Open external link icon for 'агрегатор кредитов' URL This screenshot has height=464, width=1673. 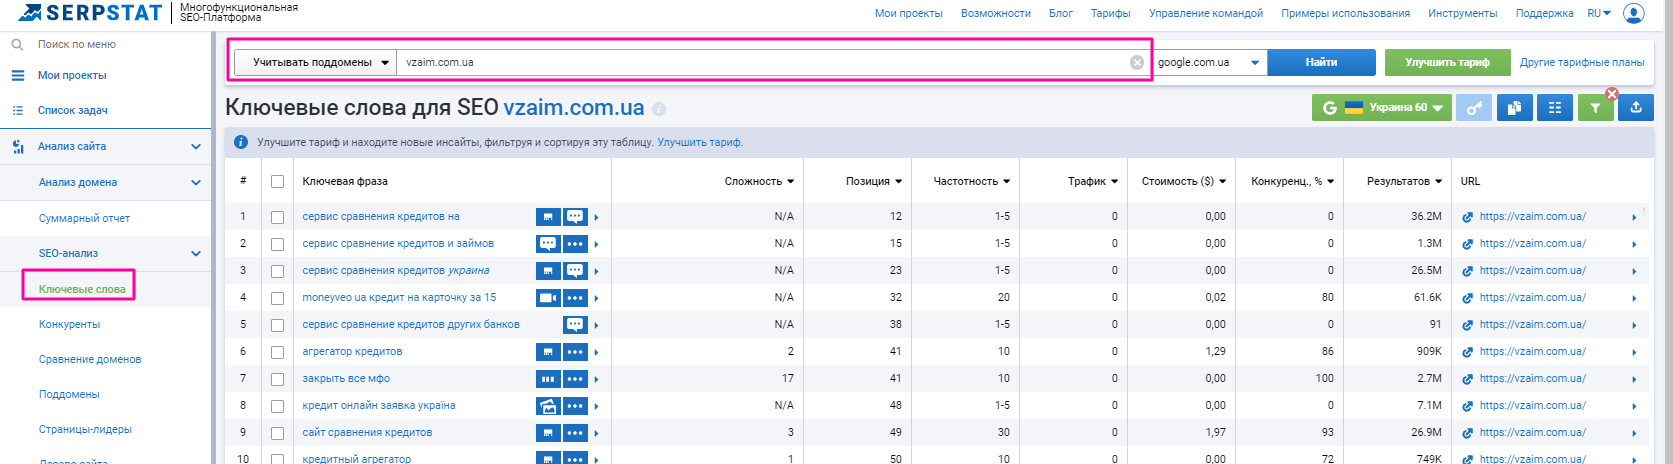pos(1467,352)
